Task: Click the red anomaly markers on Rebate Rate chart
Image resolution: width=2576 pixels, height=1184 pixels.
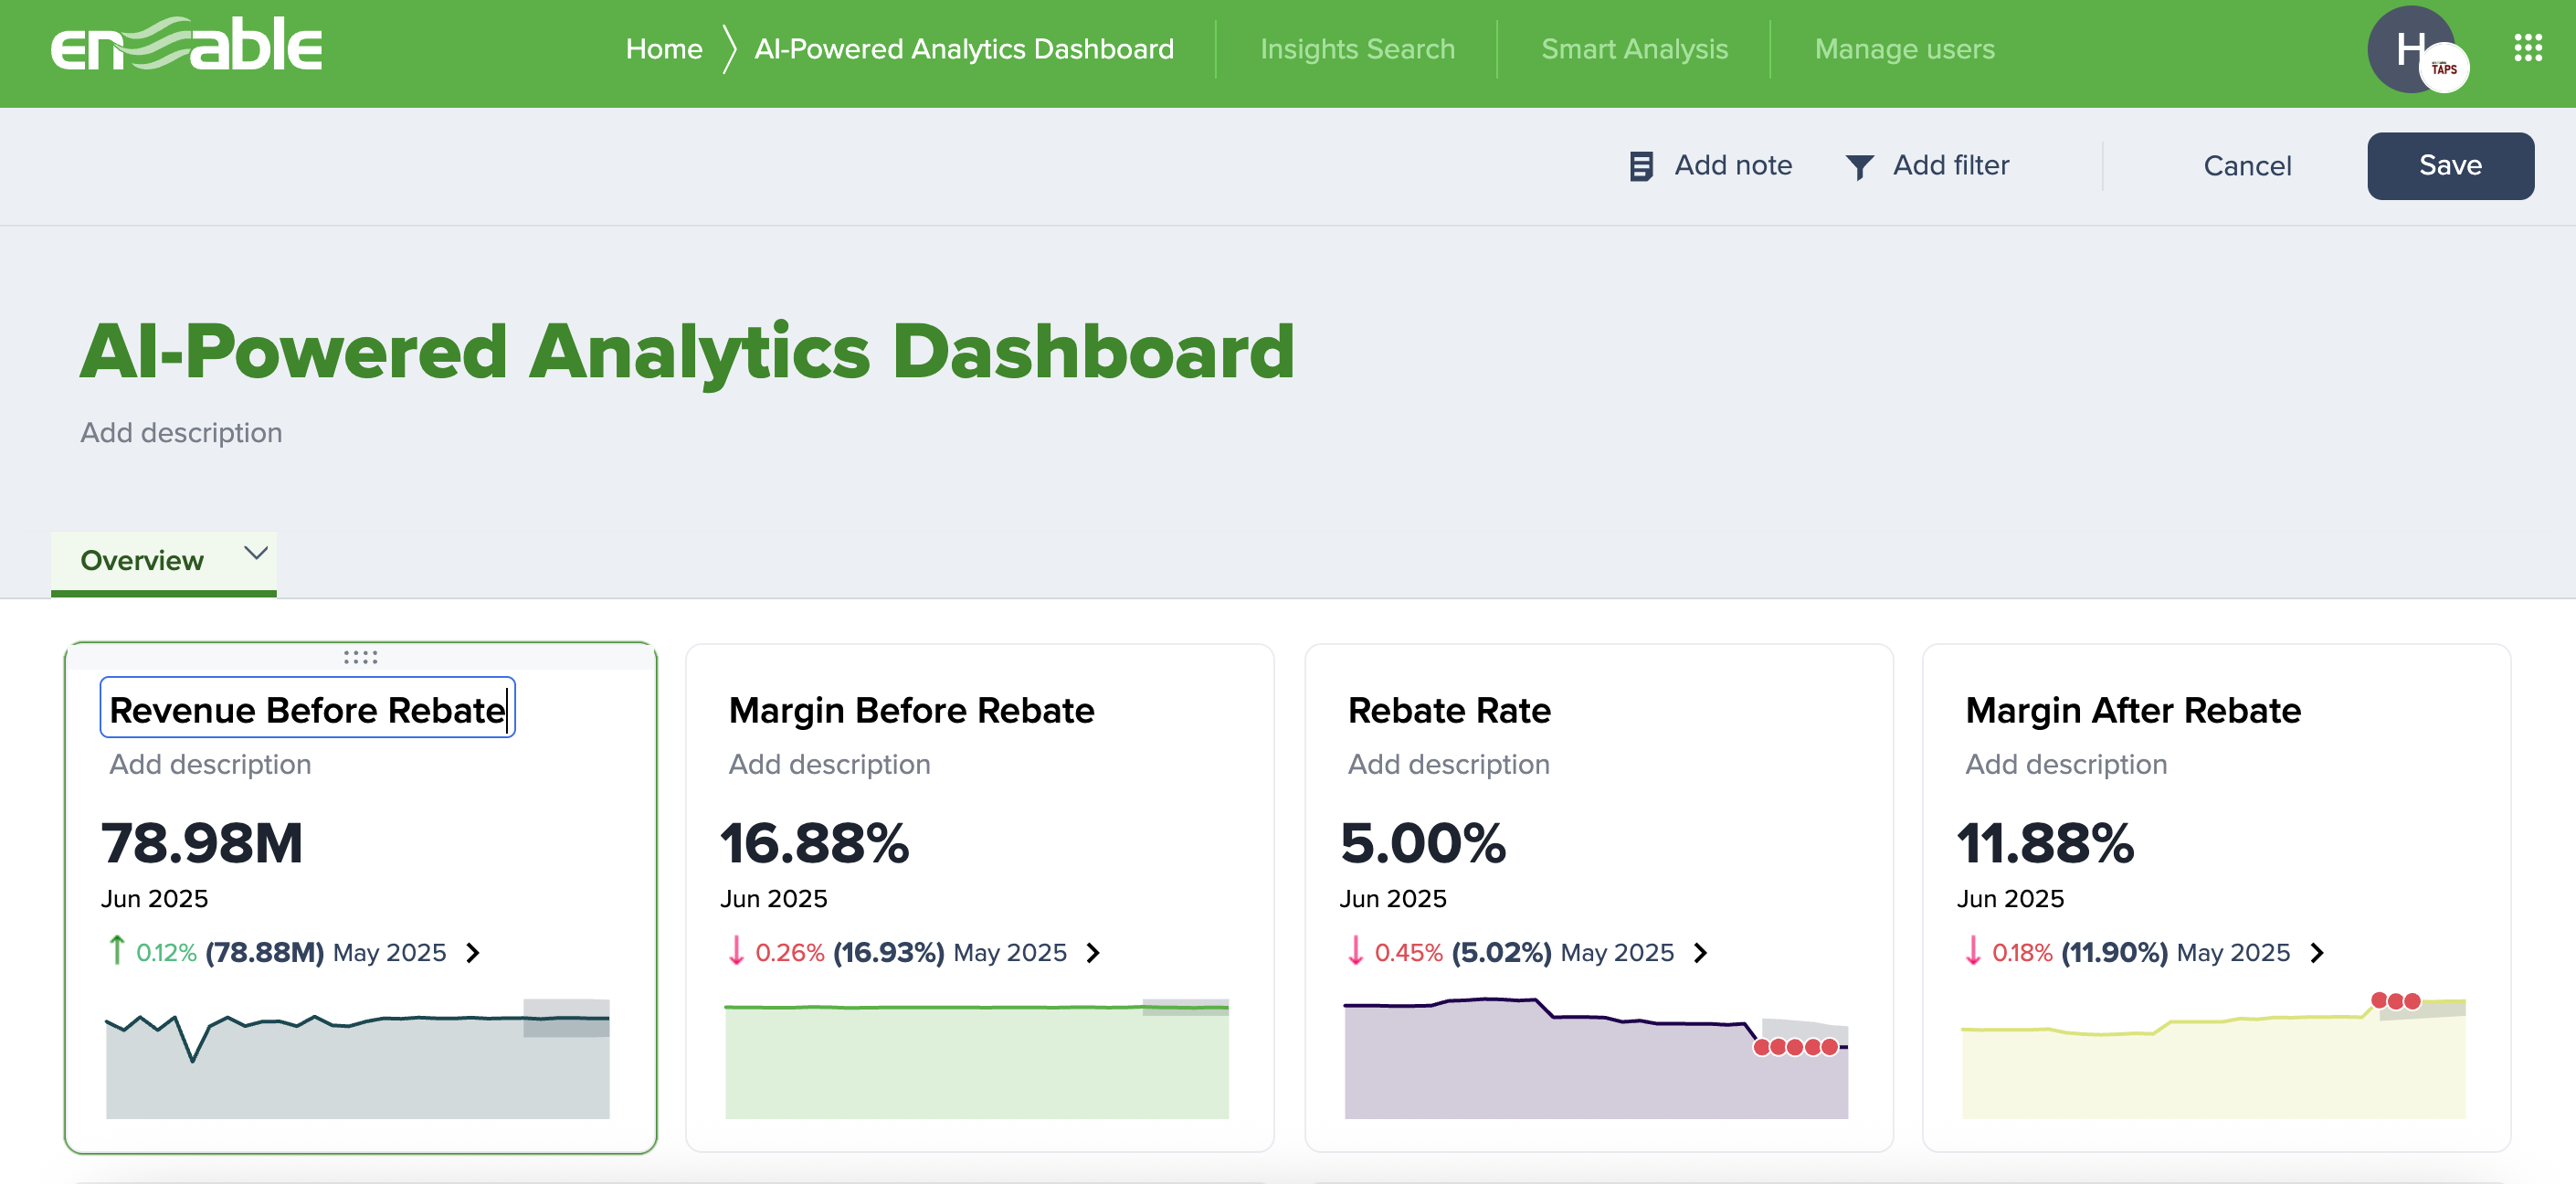Action: click(1797, 1046)
